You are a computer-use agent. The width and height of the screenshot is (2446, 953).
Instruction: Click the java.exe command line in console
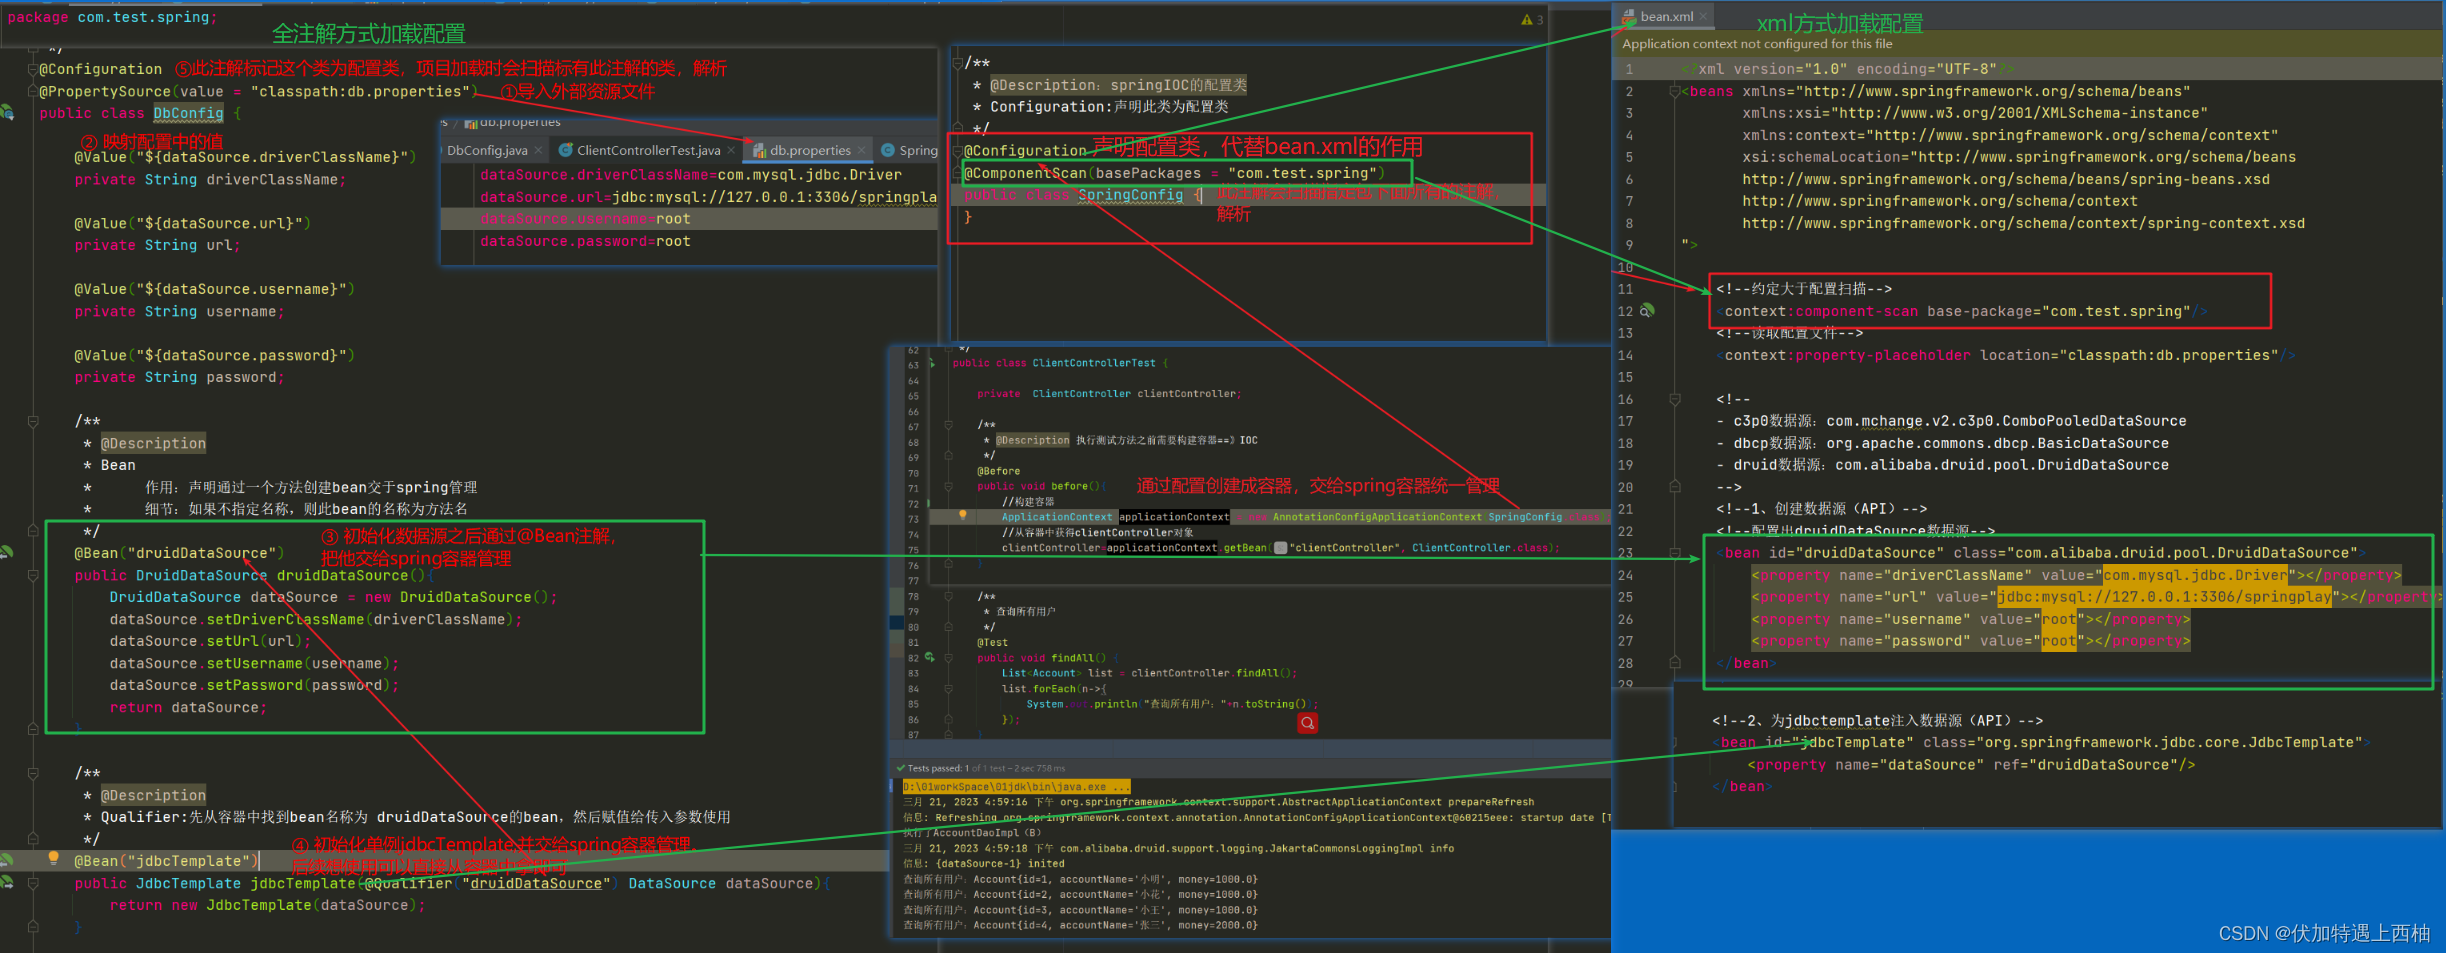(x=1016, y=786)
